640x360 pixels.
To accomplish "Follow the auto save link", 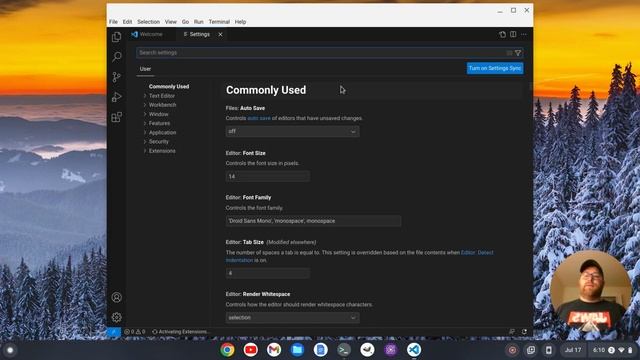I will tap(259, 118).
